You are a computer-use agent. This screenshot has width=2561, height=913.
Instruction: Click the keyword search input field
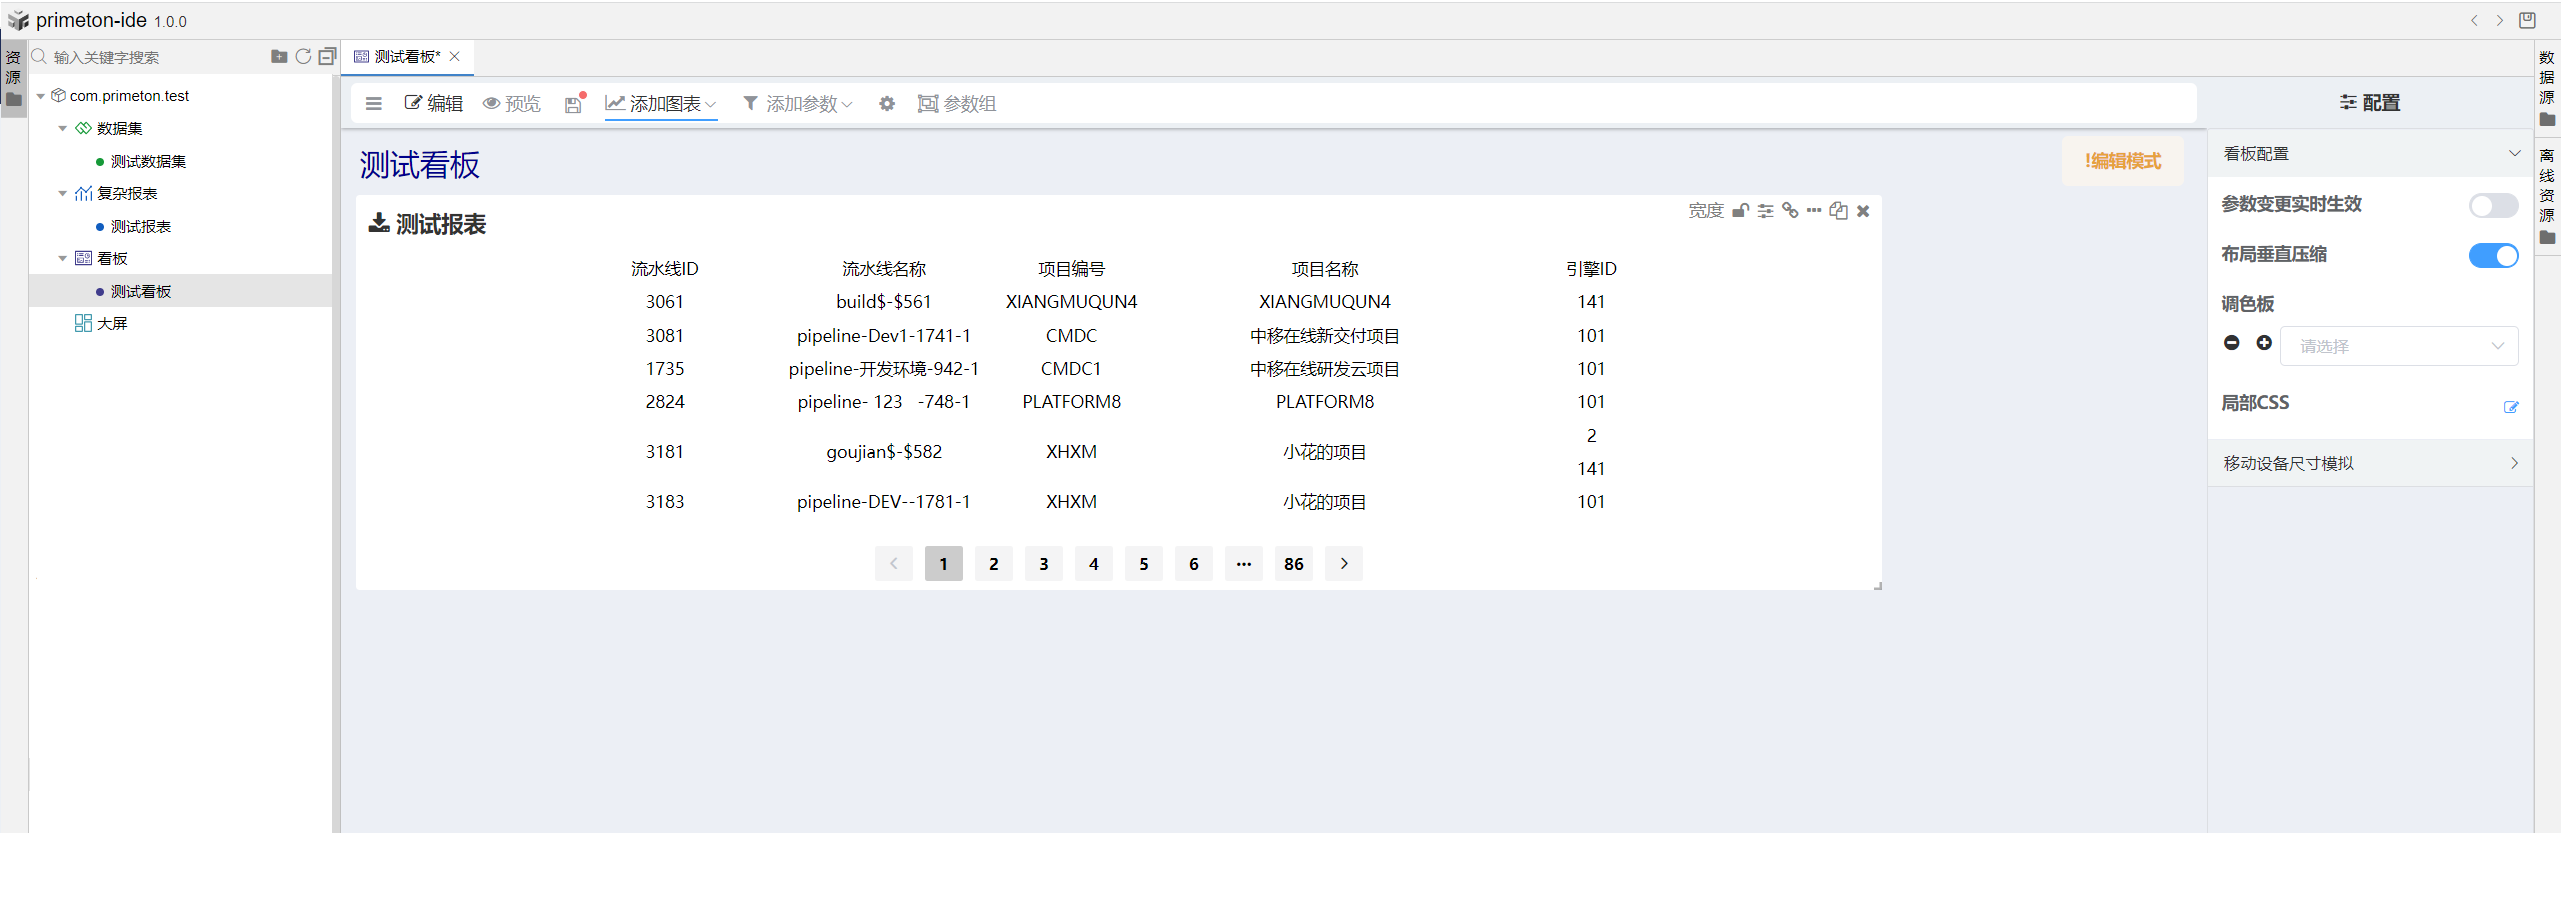point(150,58)
